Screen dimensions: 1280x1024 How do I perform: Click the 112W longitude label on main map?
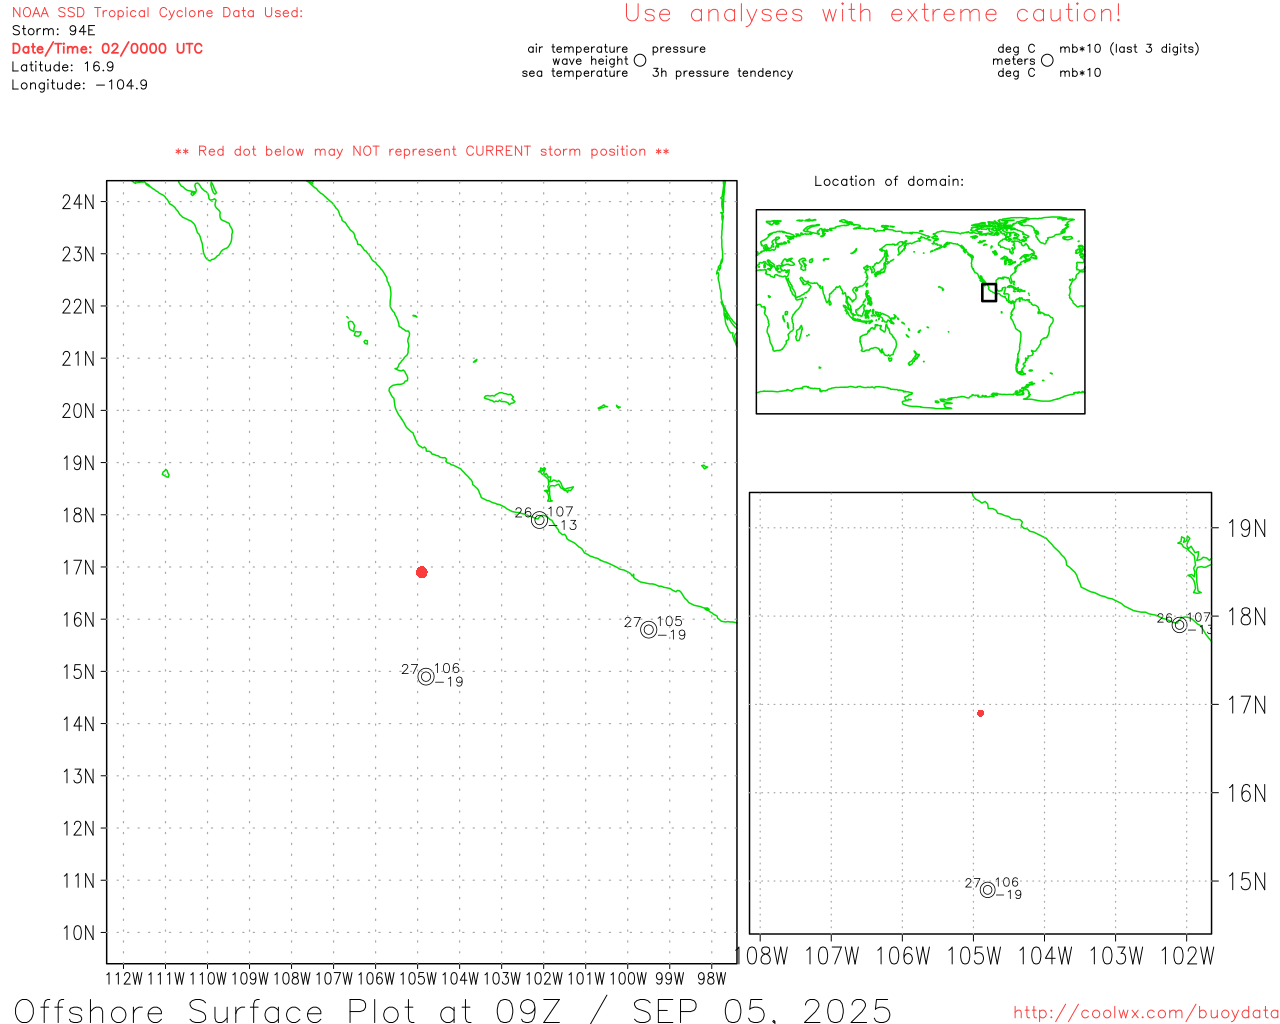[x=124, y=979]
